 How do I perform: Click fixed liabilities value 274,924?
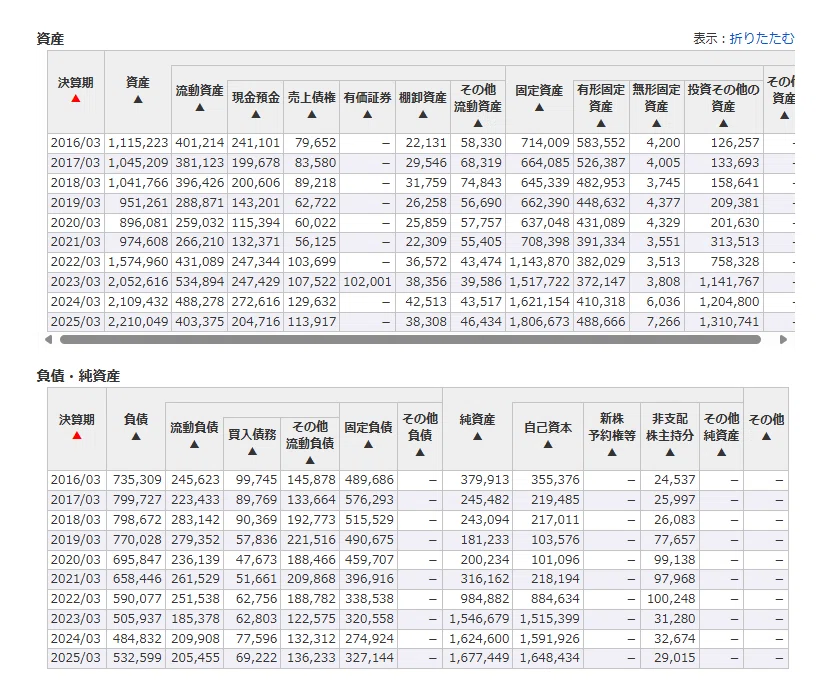(369, 639)
